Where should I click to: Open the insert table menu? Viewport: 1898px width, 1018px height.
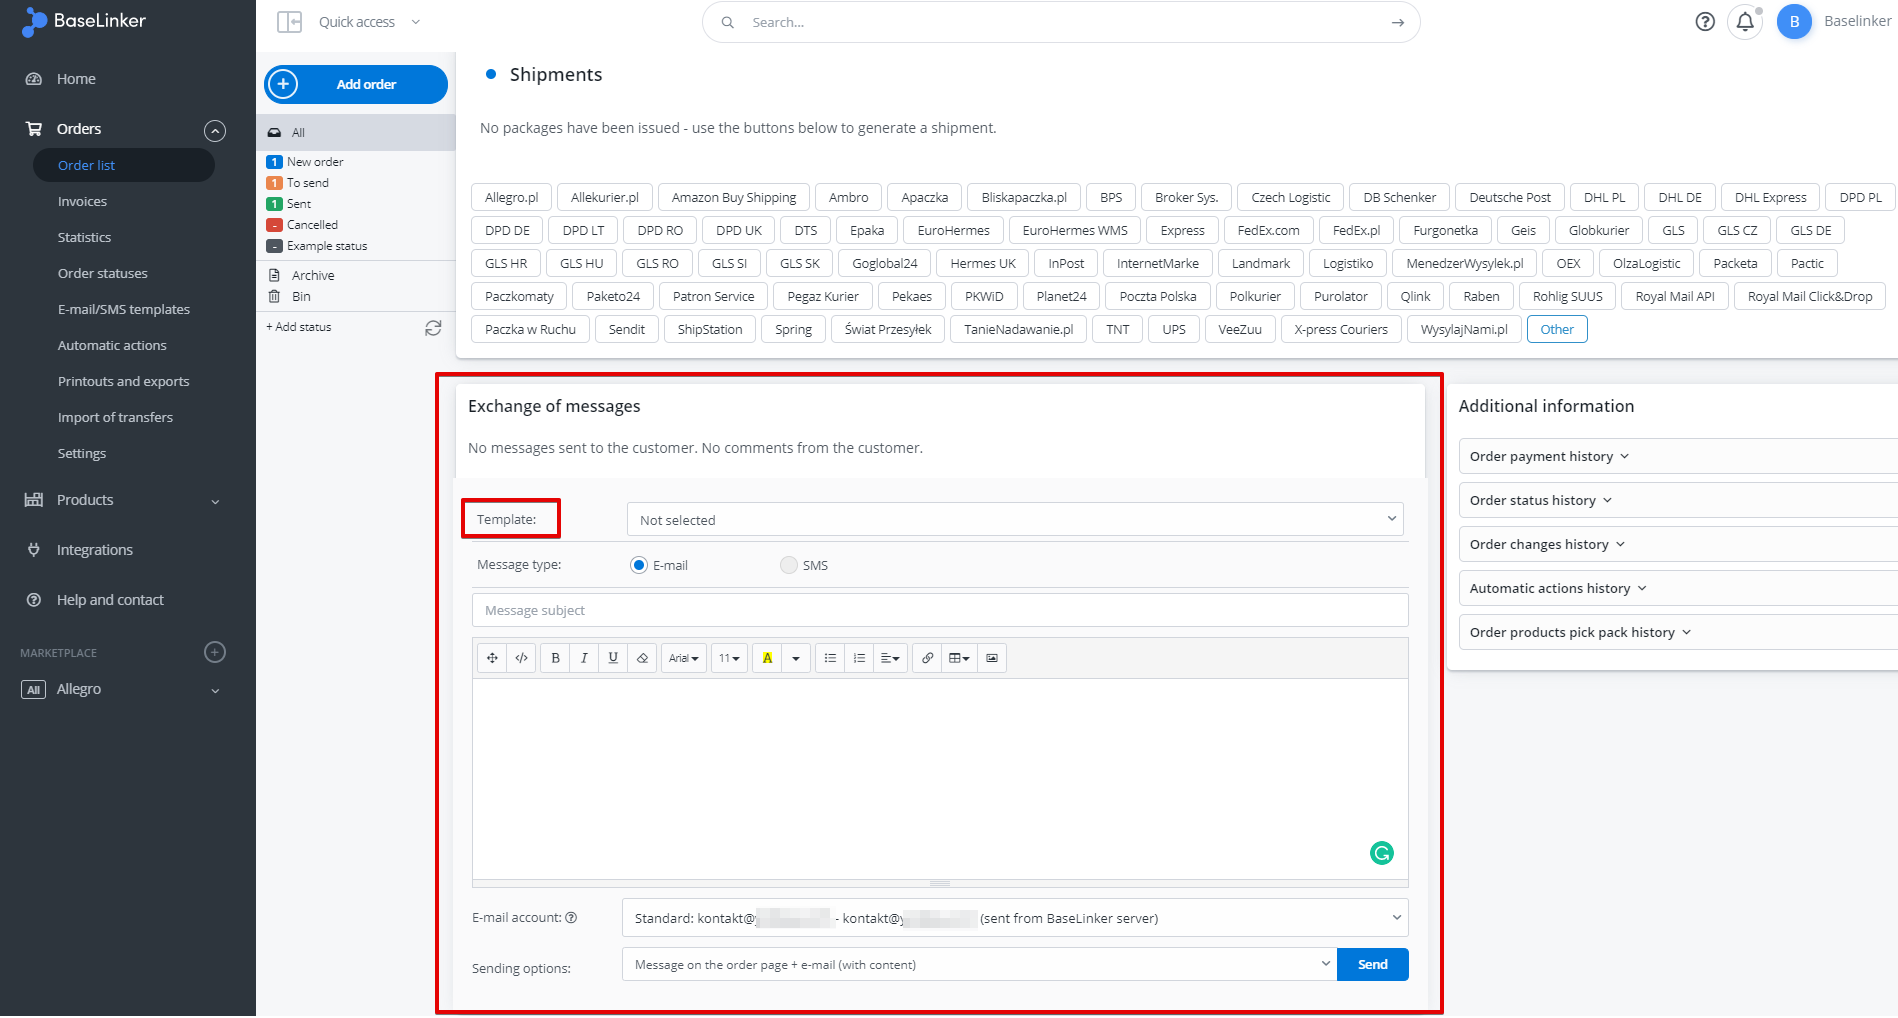959,658
